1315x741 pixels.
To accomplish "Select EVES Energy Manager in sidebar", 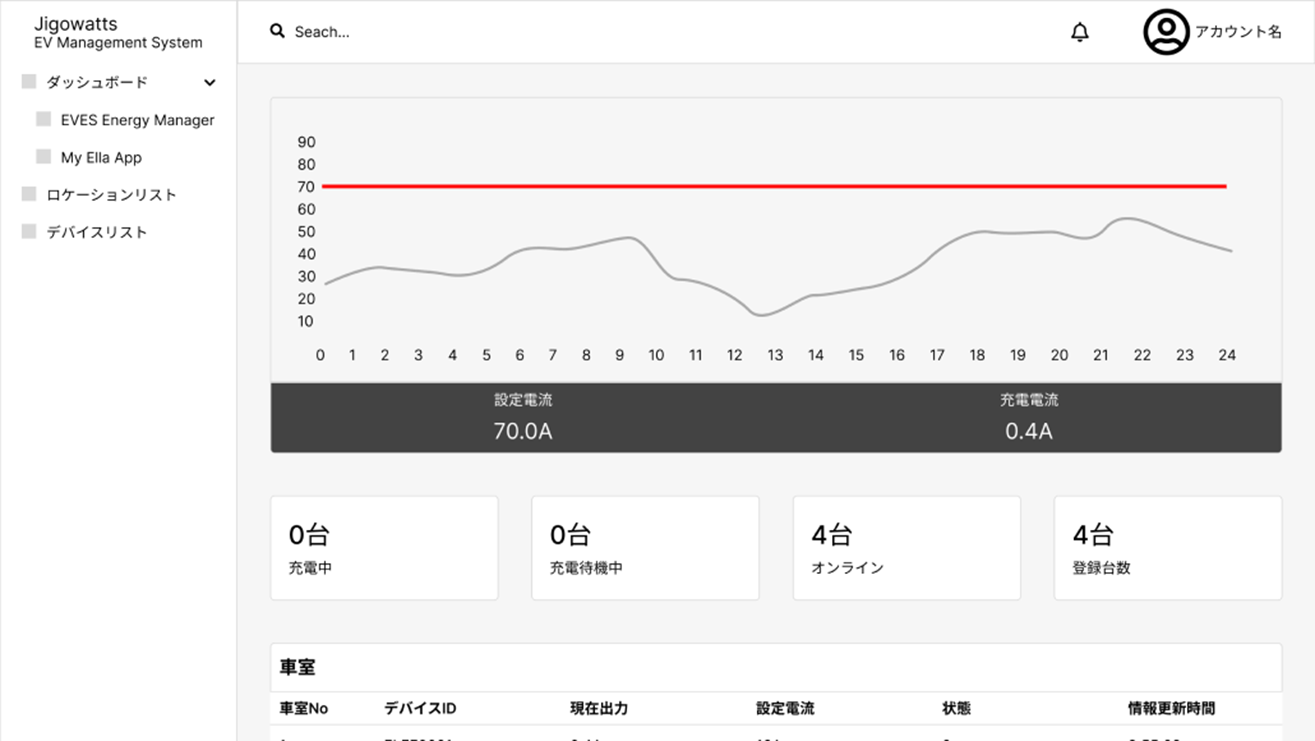I will click(137, 120).
